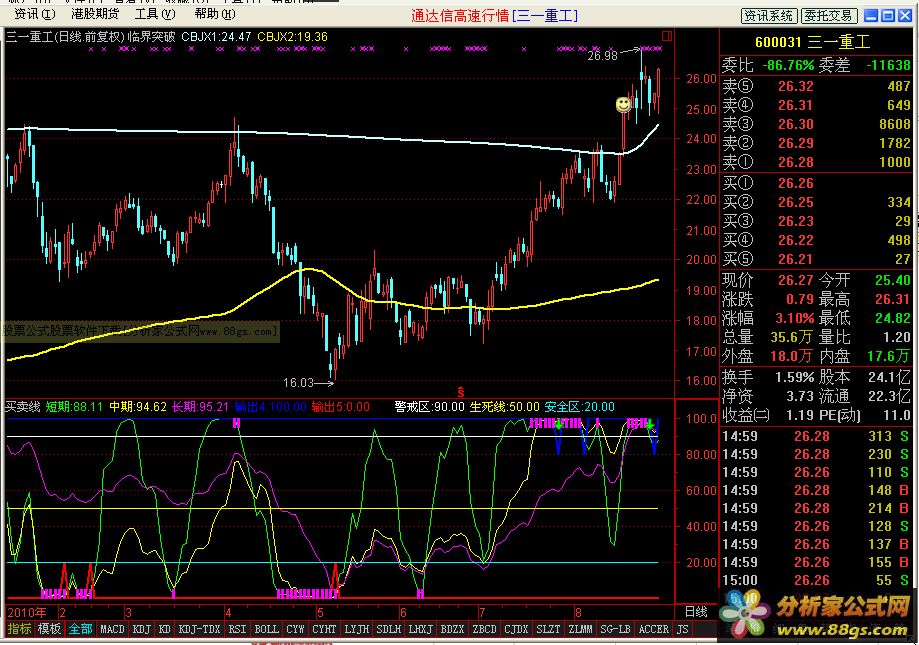Image resolution: width=919 pixels, height=645 pixels.
Task: Maximize the window via blue restore button
Action: coord(888,16)
